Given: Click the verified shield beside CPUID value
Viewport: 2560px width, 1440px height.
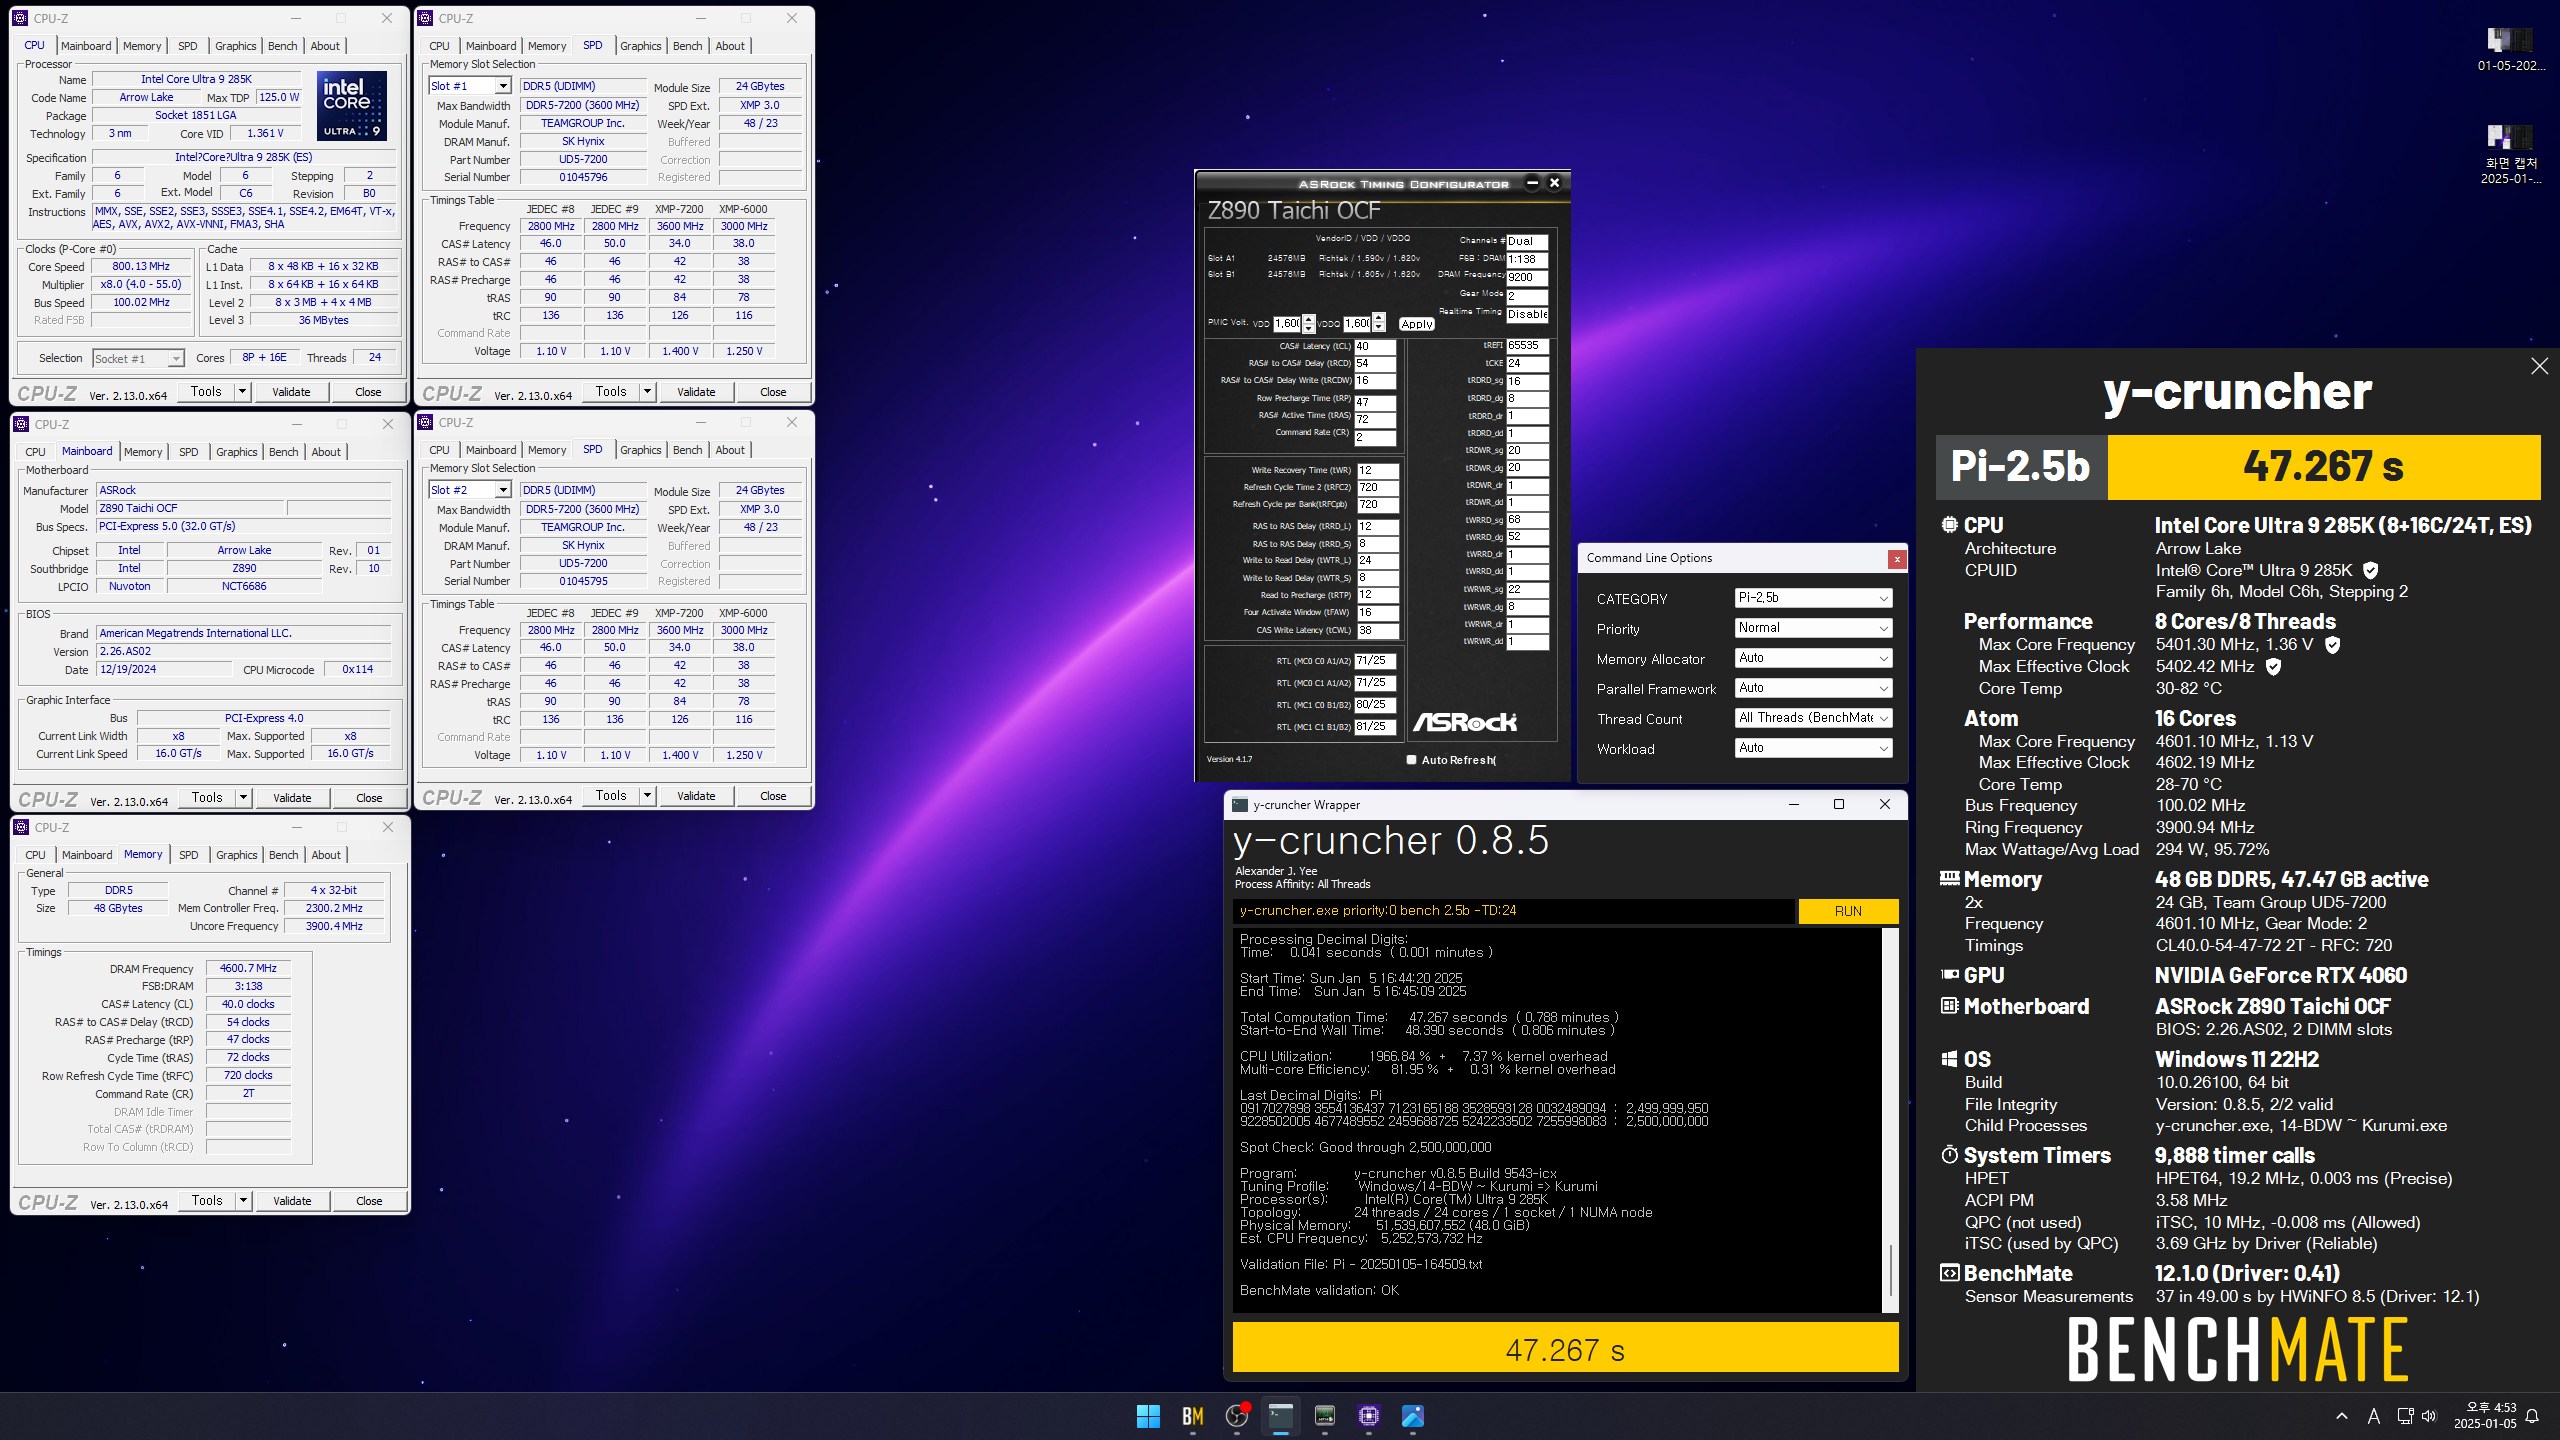Looking at the screenshot, I should 2370,570.
